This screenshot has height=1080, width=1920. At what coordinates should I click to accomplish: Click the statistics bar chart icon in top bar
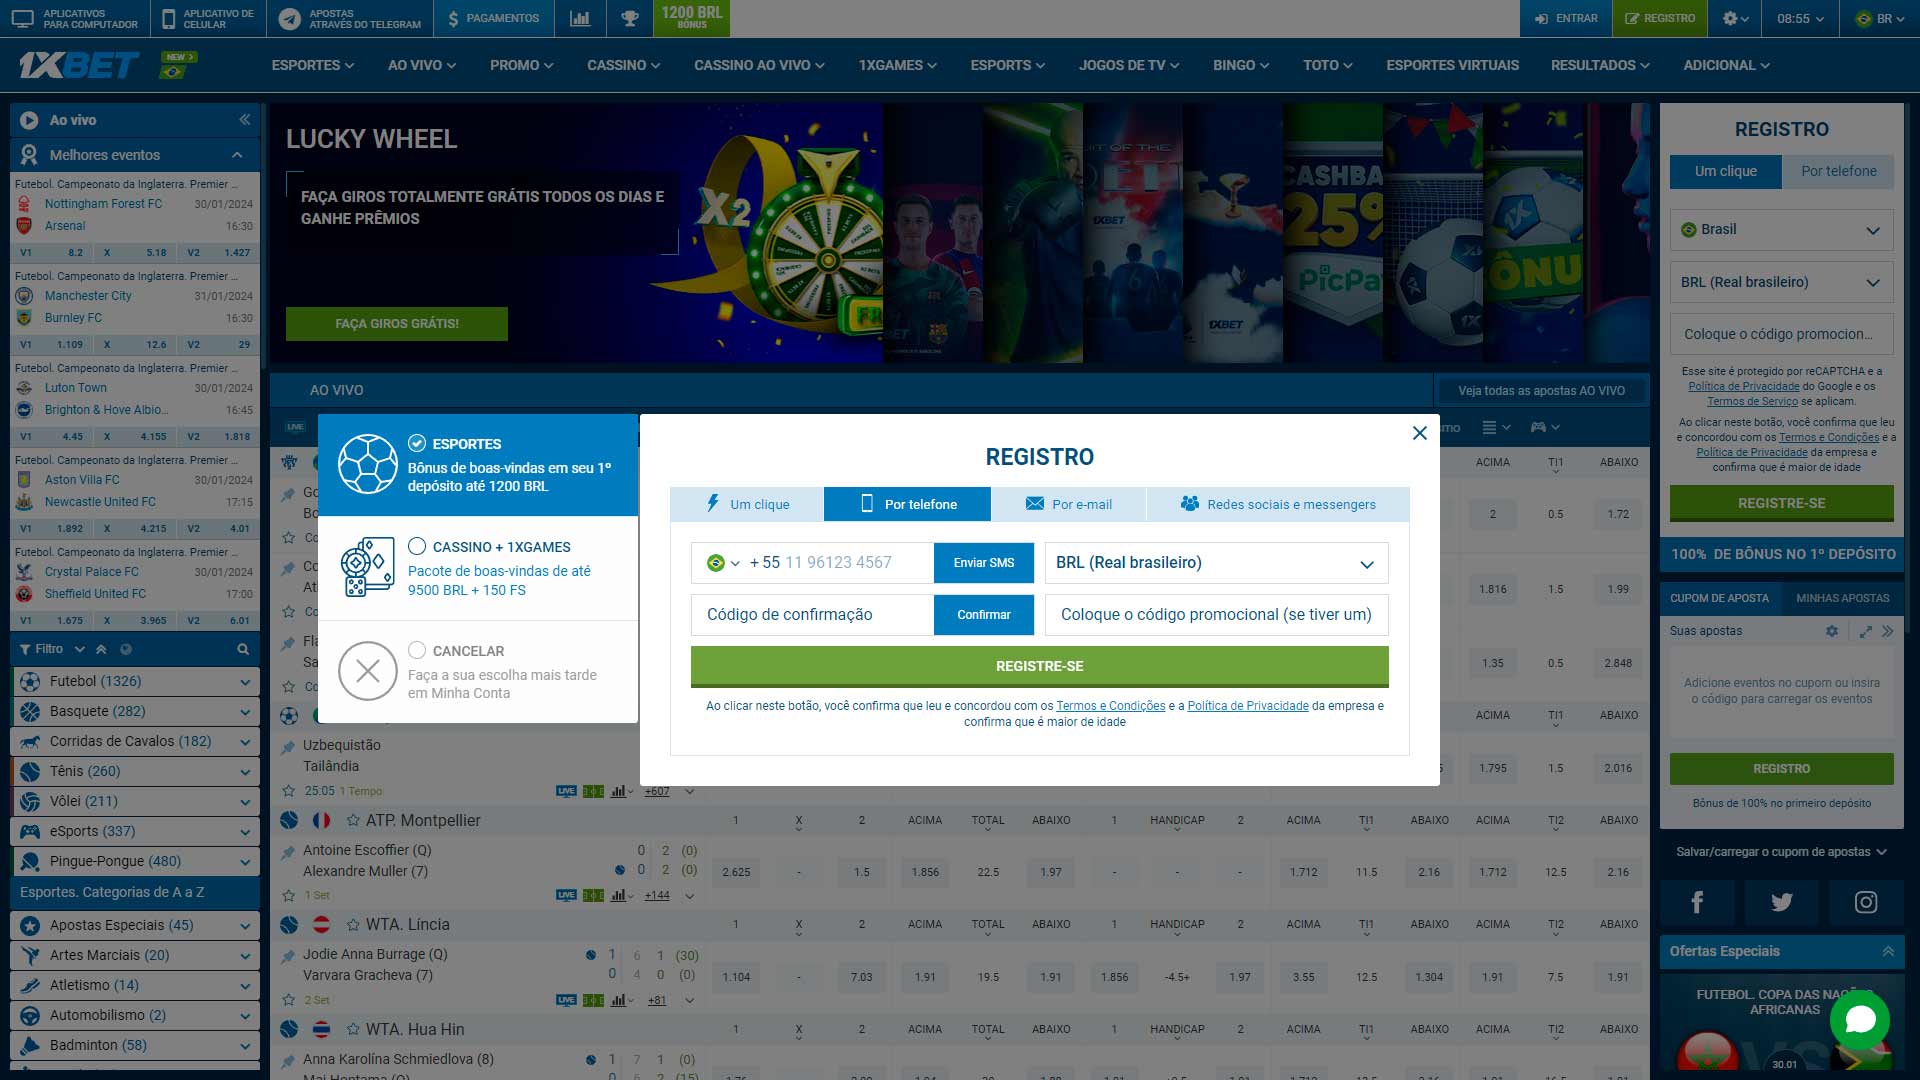[x=580, y=18]
